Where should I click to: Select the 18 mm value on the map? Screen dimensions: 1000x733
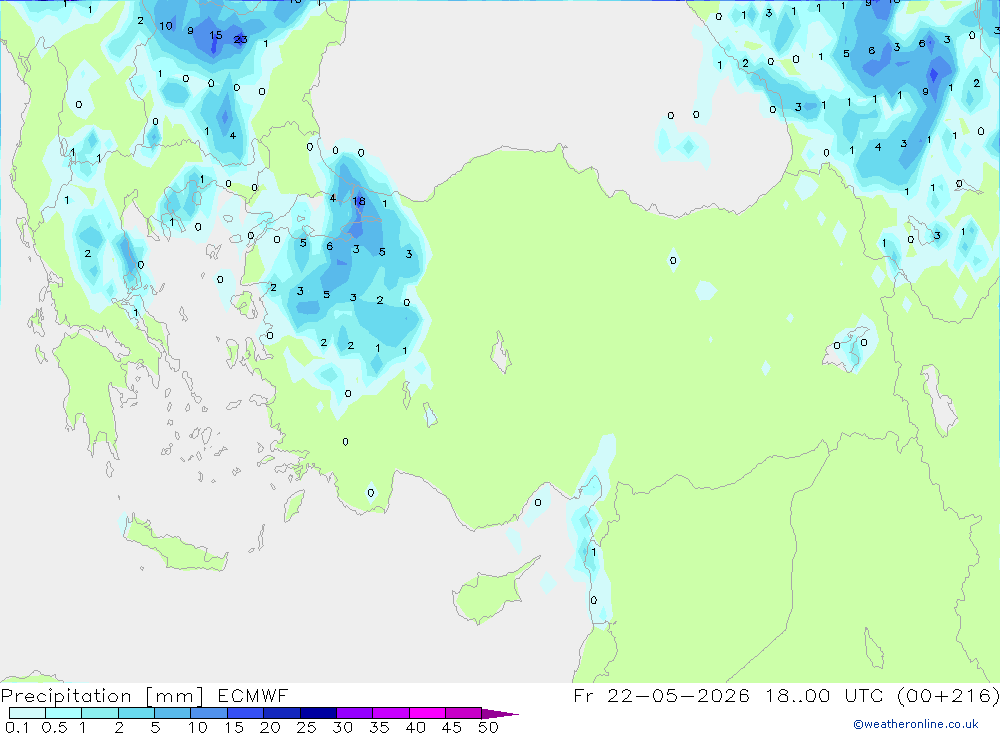[x=359, y=201]
